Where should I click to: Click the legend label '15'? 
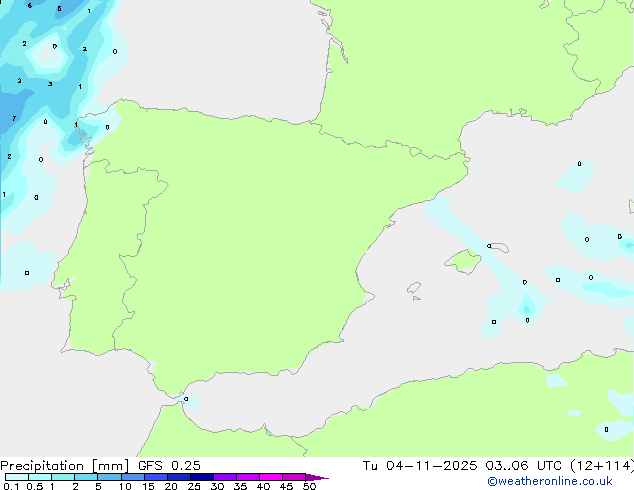pos(148,486)
